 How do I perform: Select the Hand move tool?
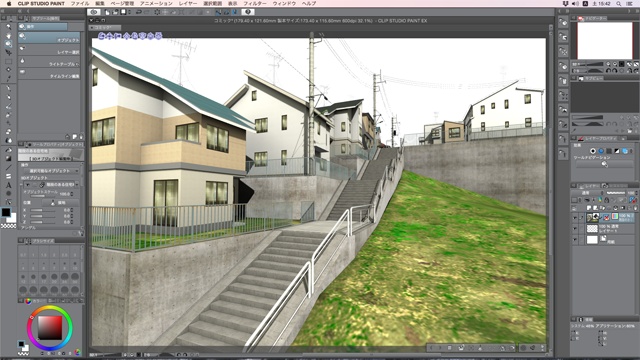pyautogui.click(x=8, y=36)
